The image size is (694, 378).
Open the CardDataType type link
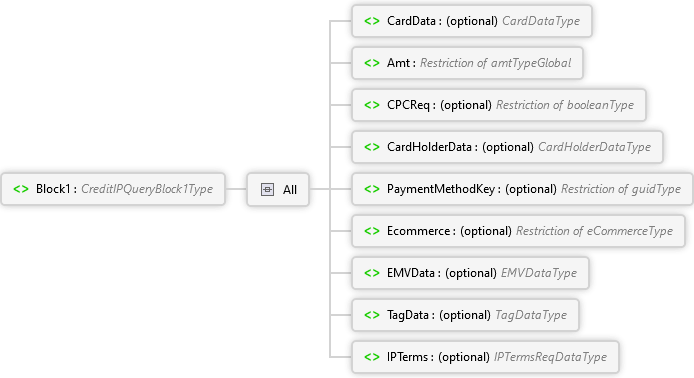541,21
